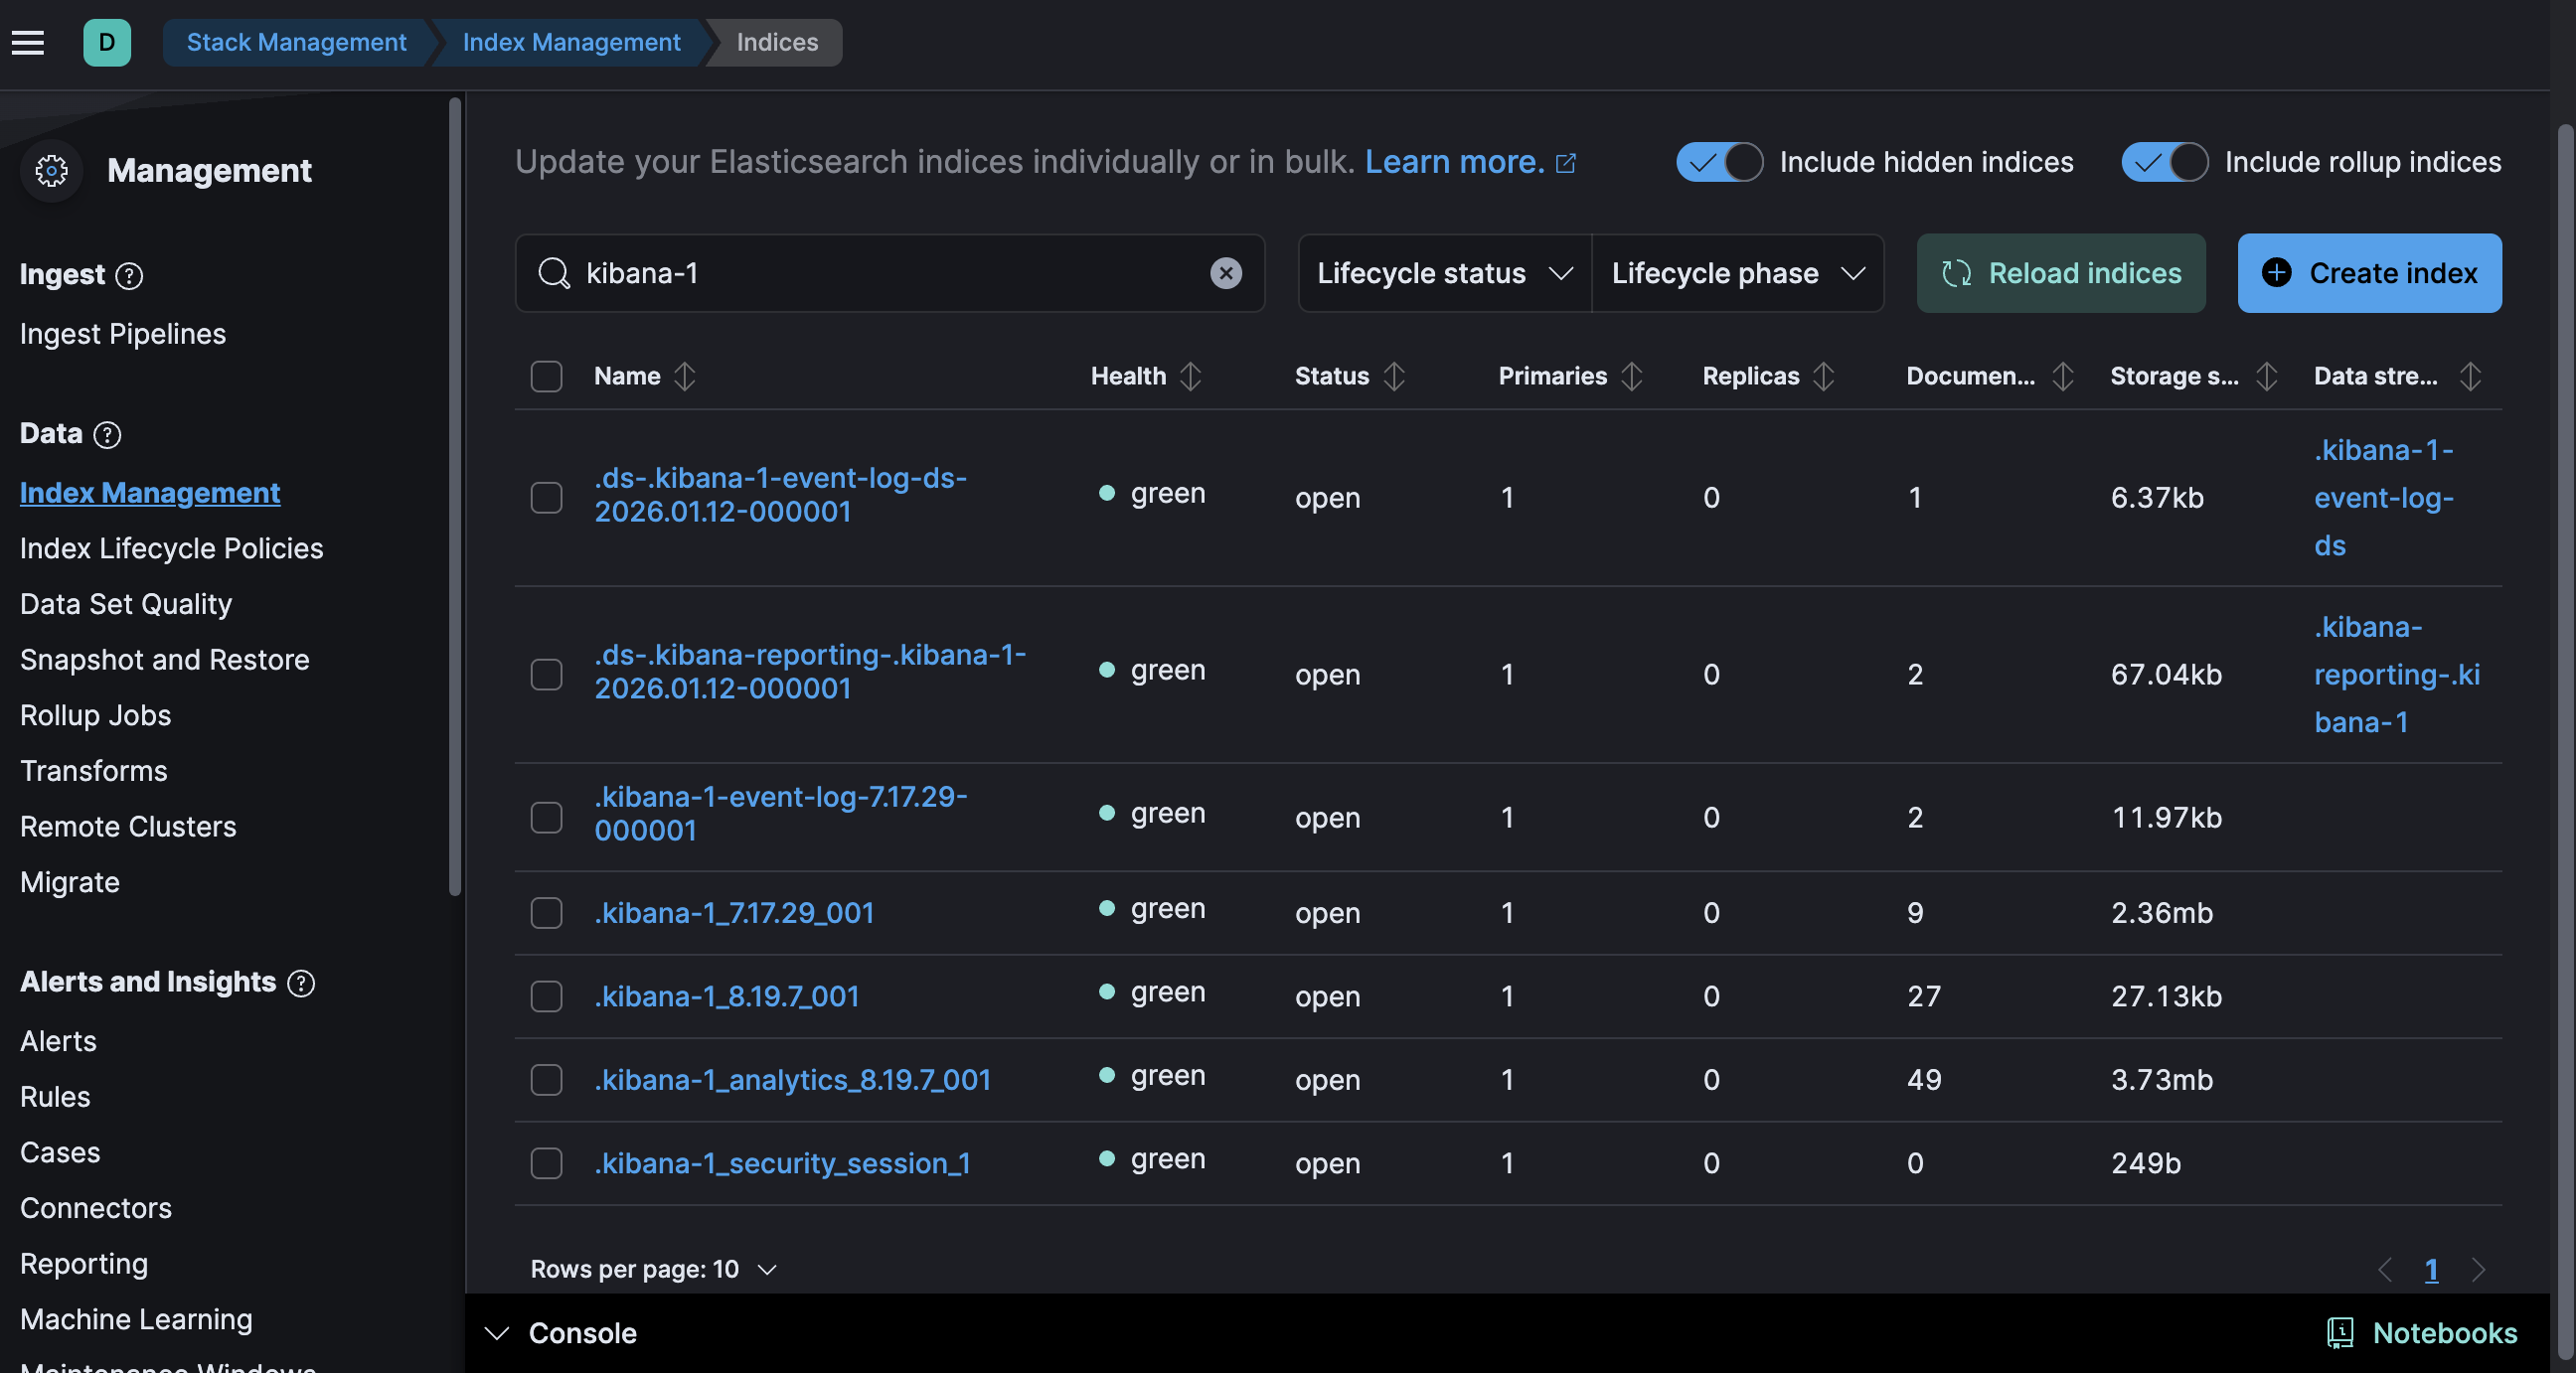Image resolution: width=2576 pixels, height=1373 pixels.
Task: Check the select-all indices checkbox
Action: [x=546, y=376]
